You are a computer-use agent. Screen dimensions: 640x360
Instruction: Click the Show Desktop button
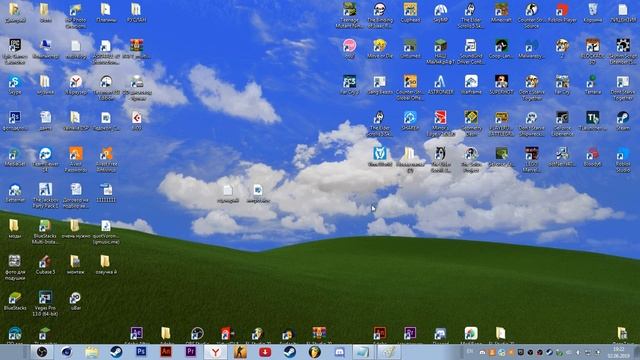point(636,352)
